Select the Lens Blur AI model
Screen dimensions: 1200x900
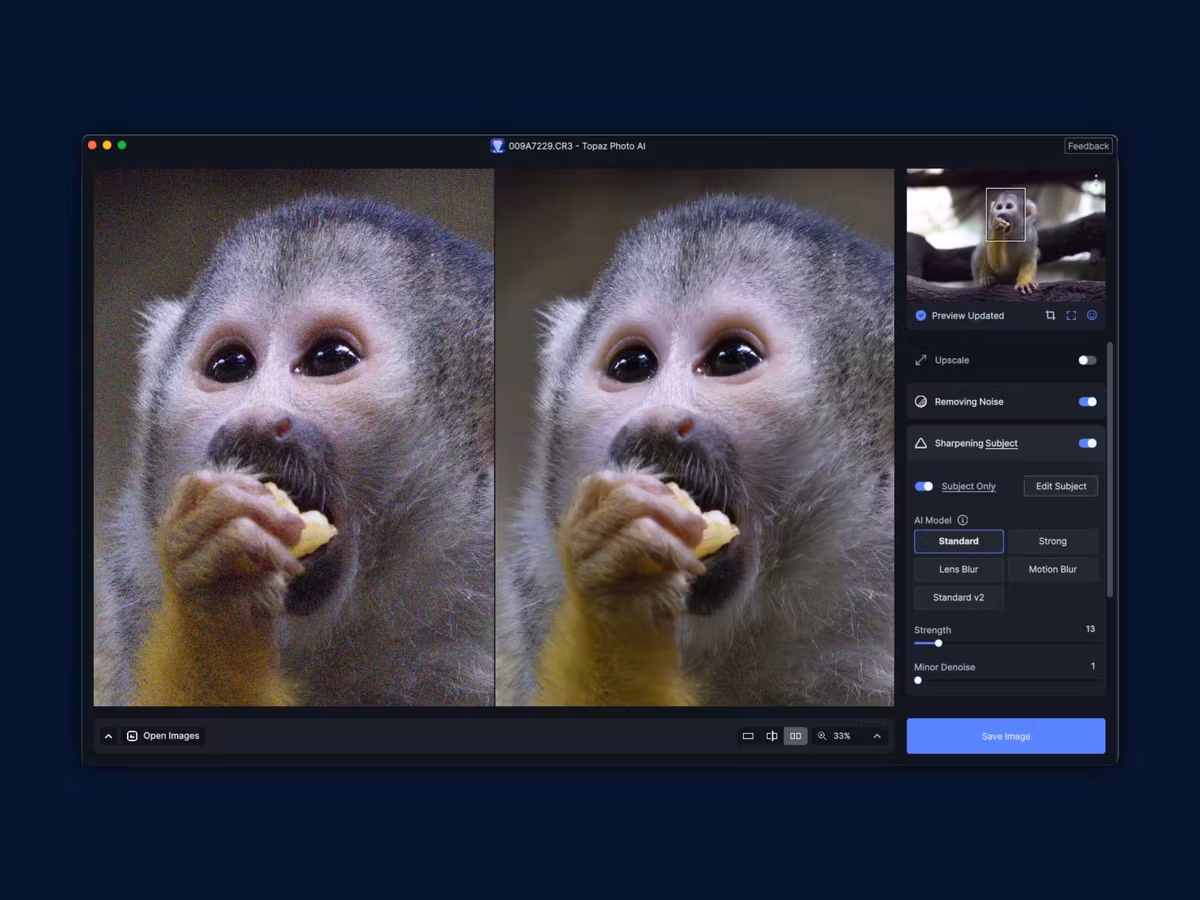tap(958, 569)
